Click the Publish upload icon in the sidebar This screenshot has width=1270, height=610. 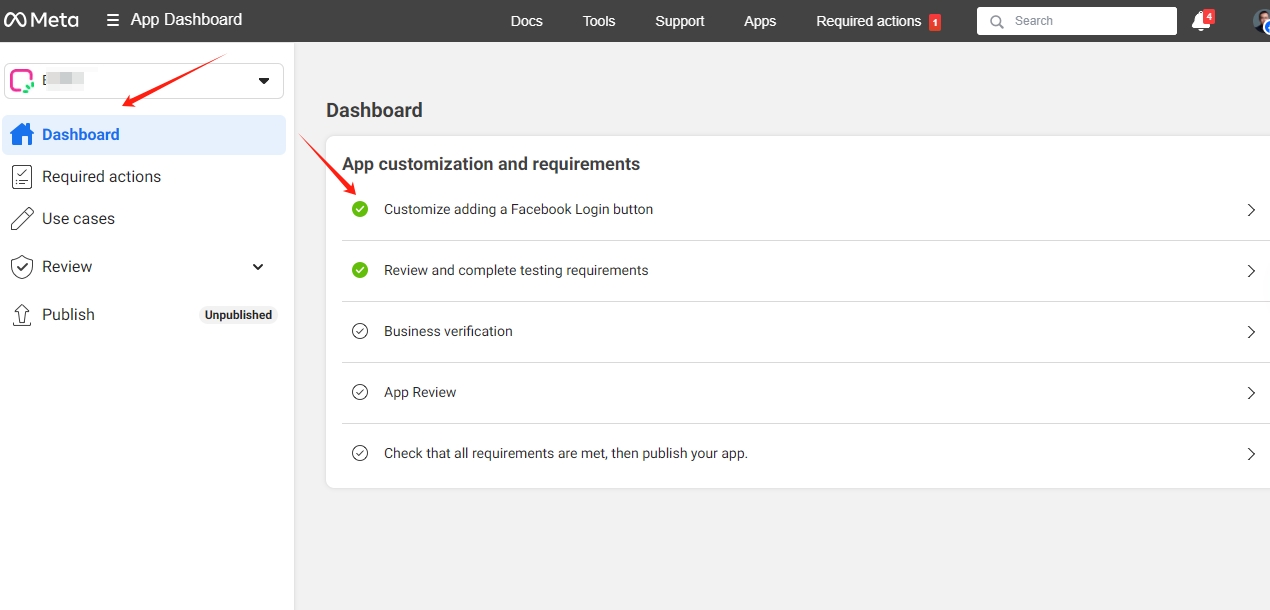point(21,314)
